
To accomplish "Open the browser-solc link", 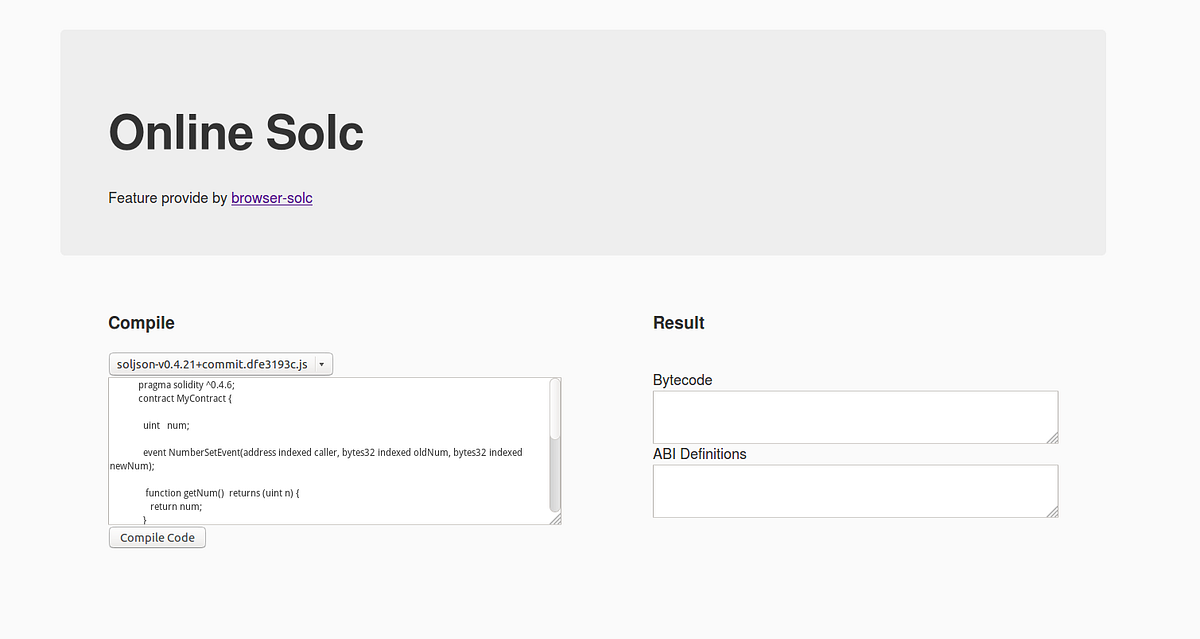I will pos(271,198).
